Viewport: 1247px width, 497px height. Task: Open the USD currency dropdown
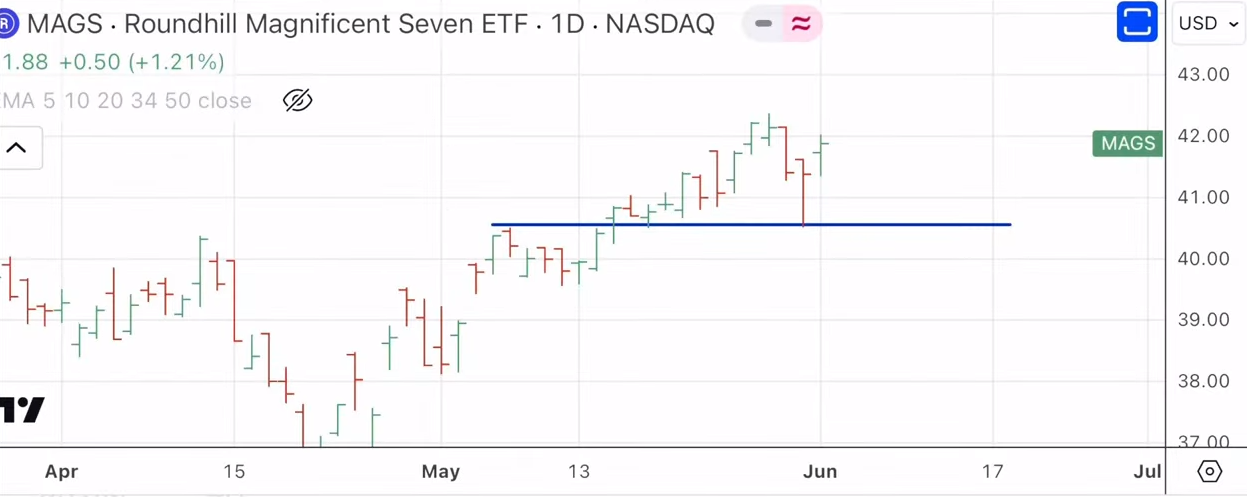click(1207, 23)
